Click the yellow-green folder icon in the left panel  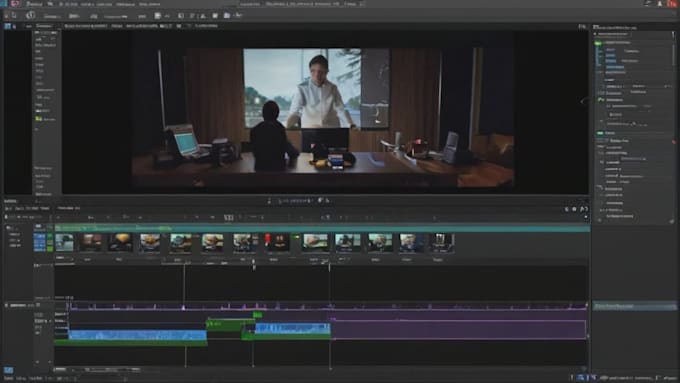tap(39, 118)
